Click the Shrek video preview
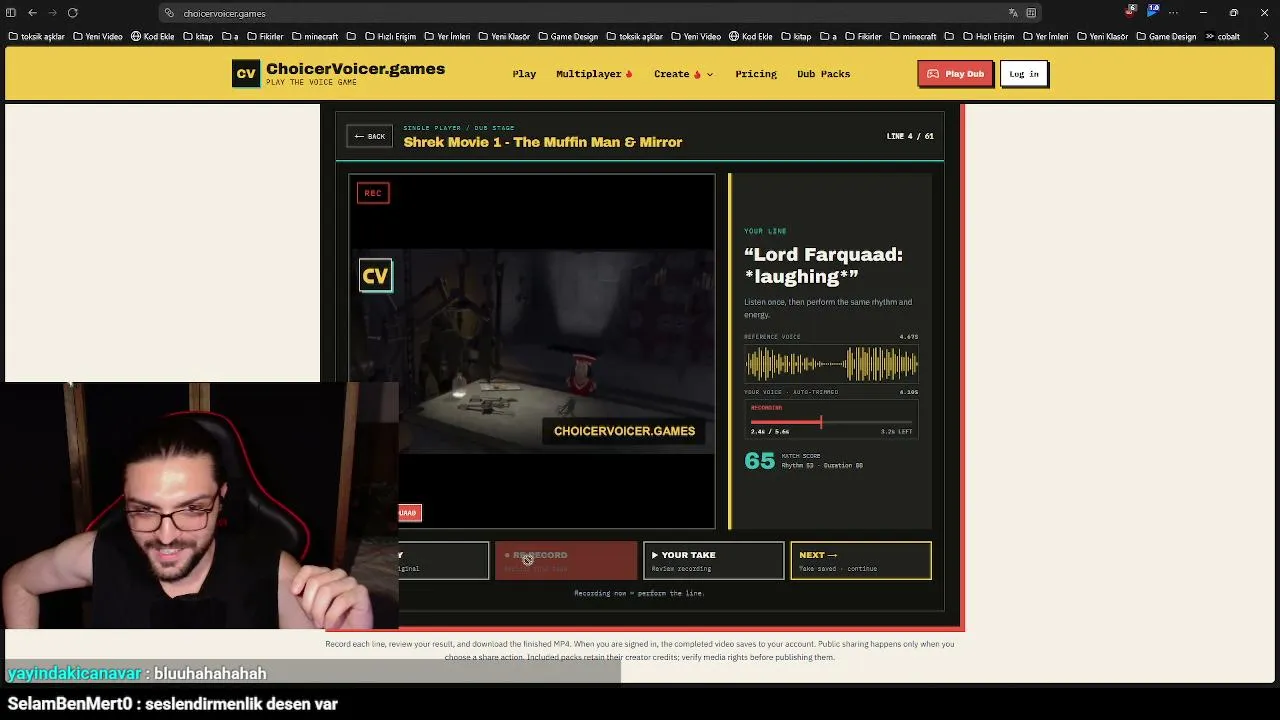The image size is (1280, 720). point(532,351)
